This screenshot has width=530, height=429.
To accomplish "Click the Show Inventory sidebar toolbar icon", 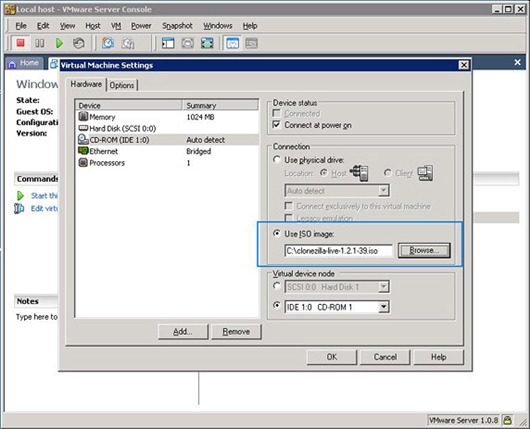I will (x=168, y=43).
